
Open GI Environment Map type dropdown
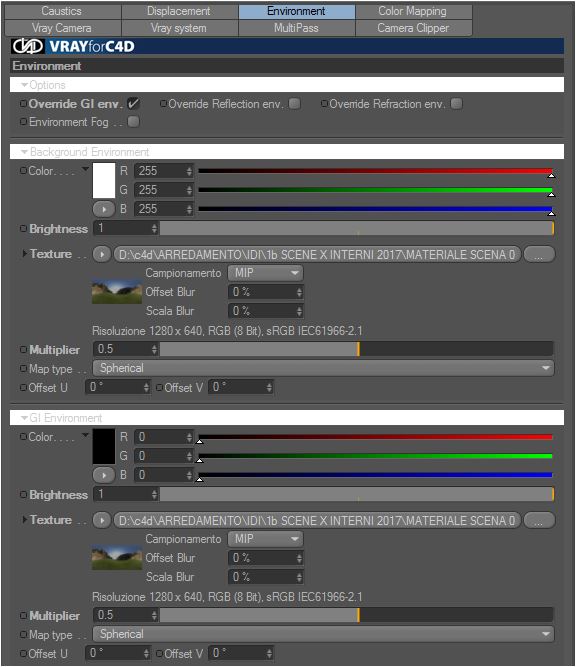pyautogui.click(x=323, y=634)
